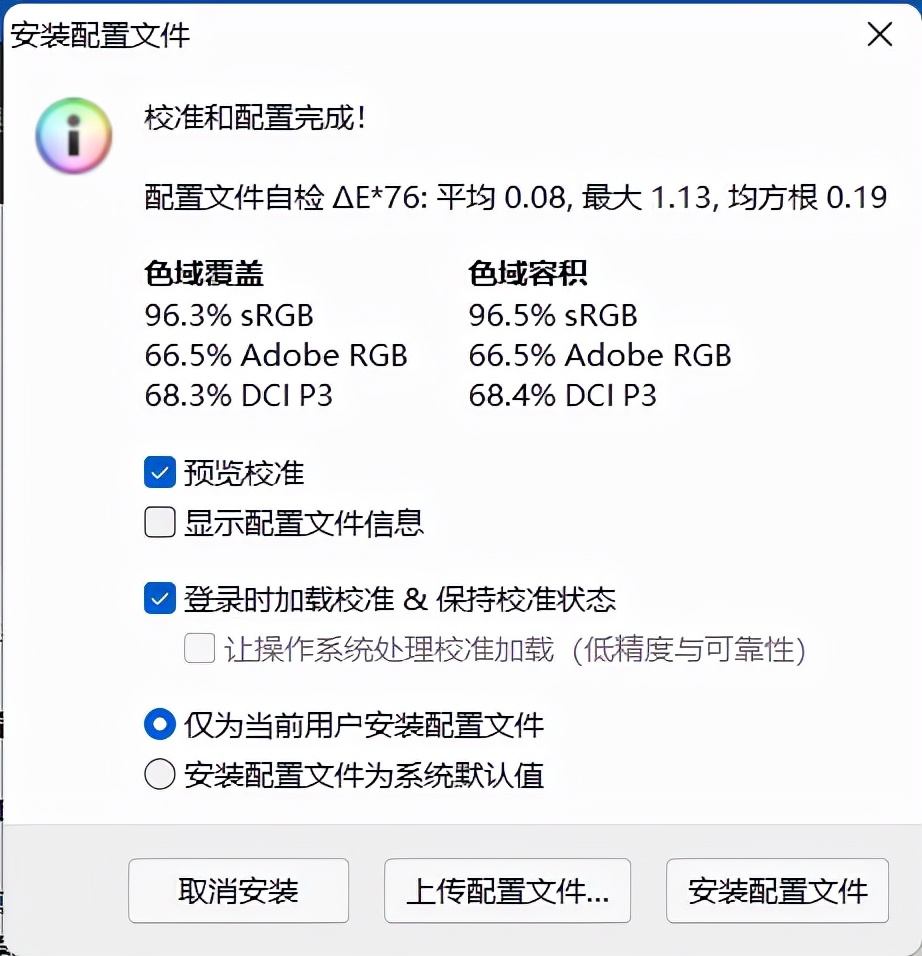Click the 色域容积 heading
The height and width of the screenshot is (956, 922).
(527, 273)
